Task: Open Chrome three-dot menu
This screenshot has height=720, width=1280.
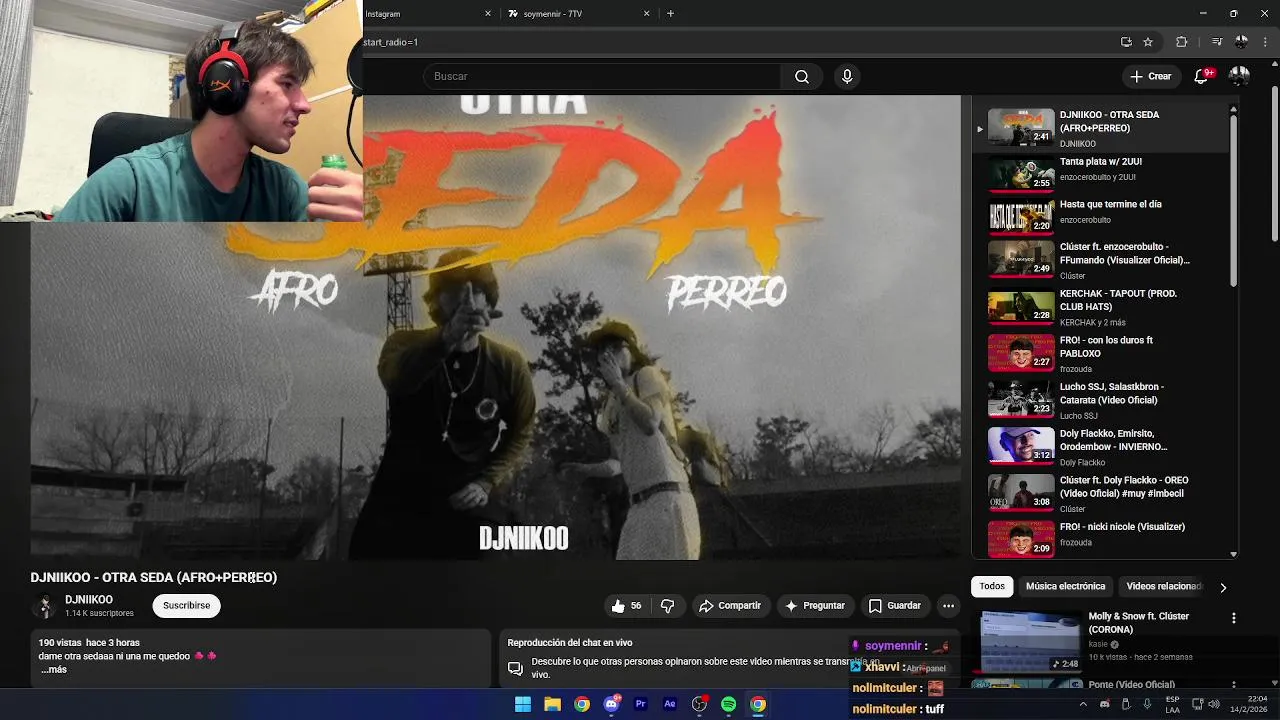Action: click(1265, 42)
